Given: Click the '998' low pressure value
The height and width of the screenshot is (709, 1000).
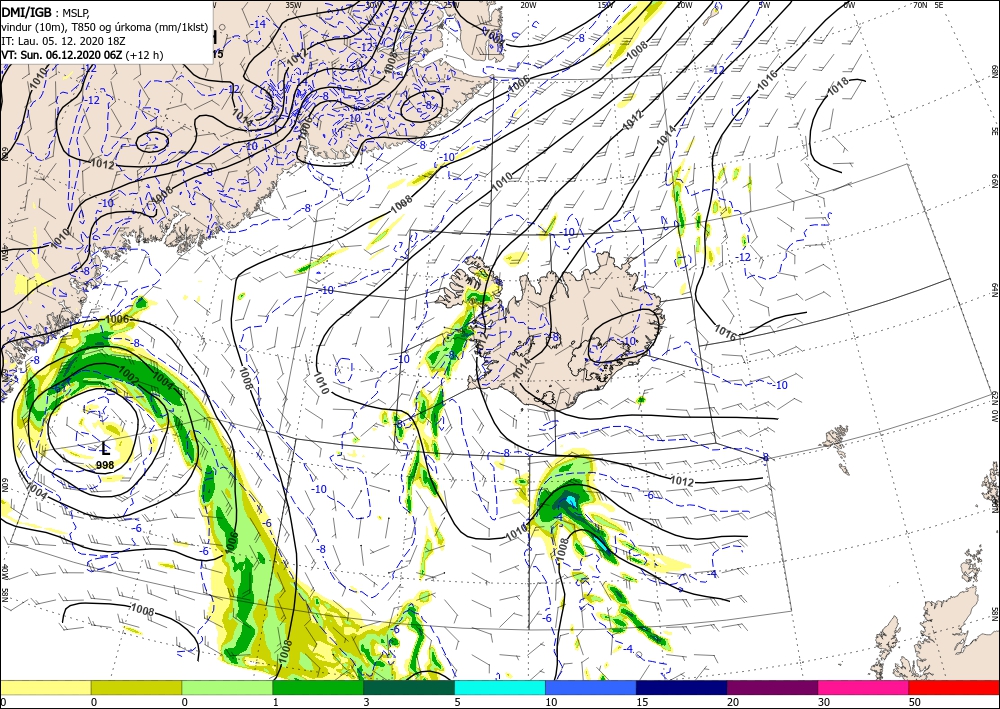Looking at the screenshot, I should click(x=105, y=465).
